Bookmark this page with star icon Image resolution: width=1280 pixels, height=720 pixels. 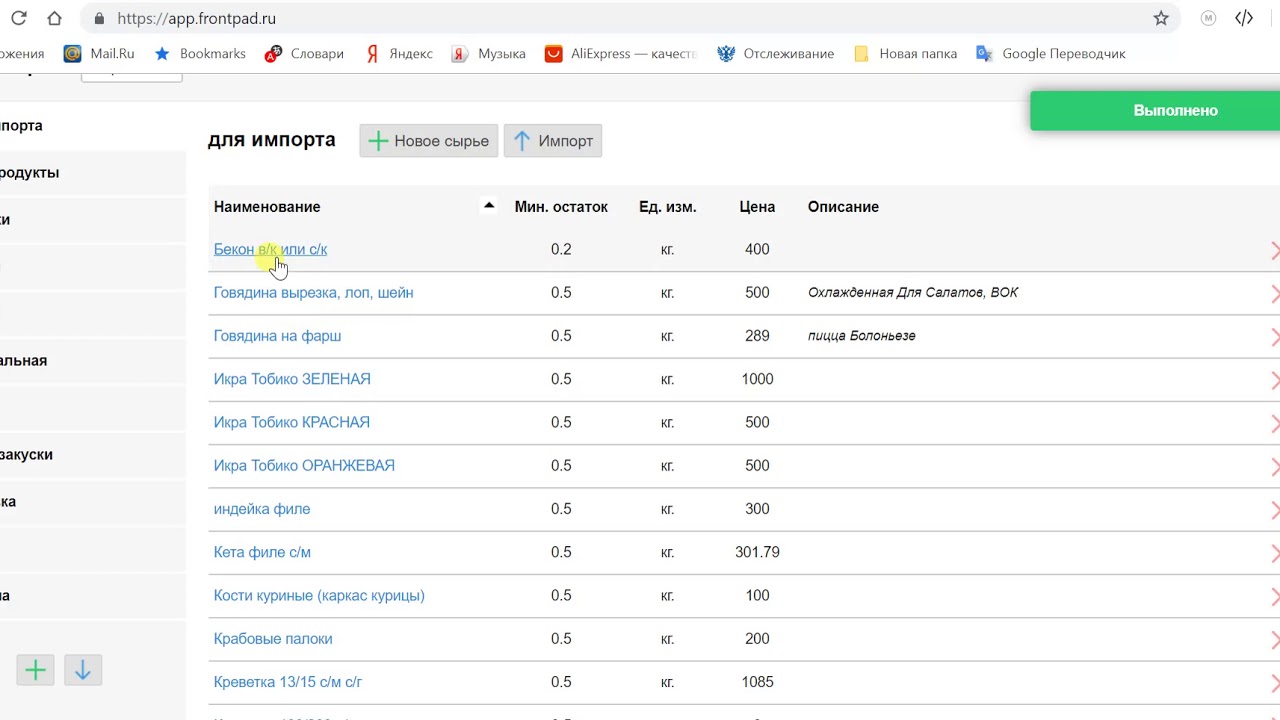pyautogui.click(x=1161, y=18)
